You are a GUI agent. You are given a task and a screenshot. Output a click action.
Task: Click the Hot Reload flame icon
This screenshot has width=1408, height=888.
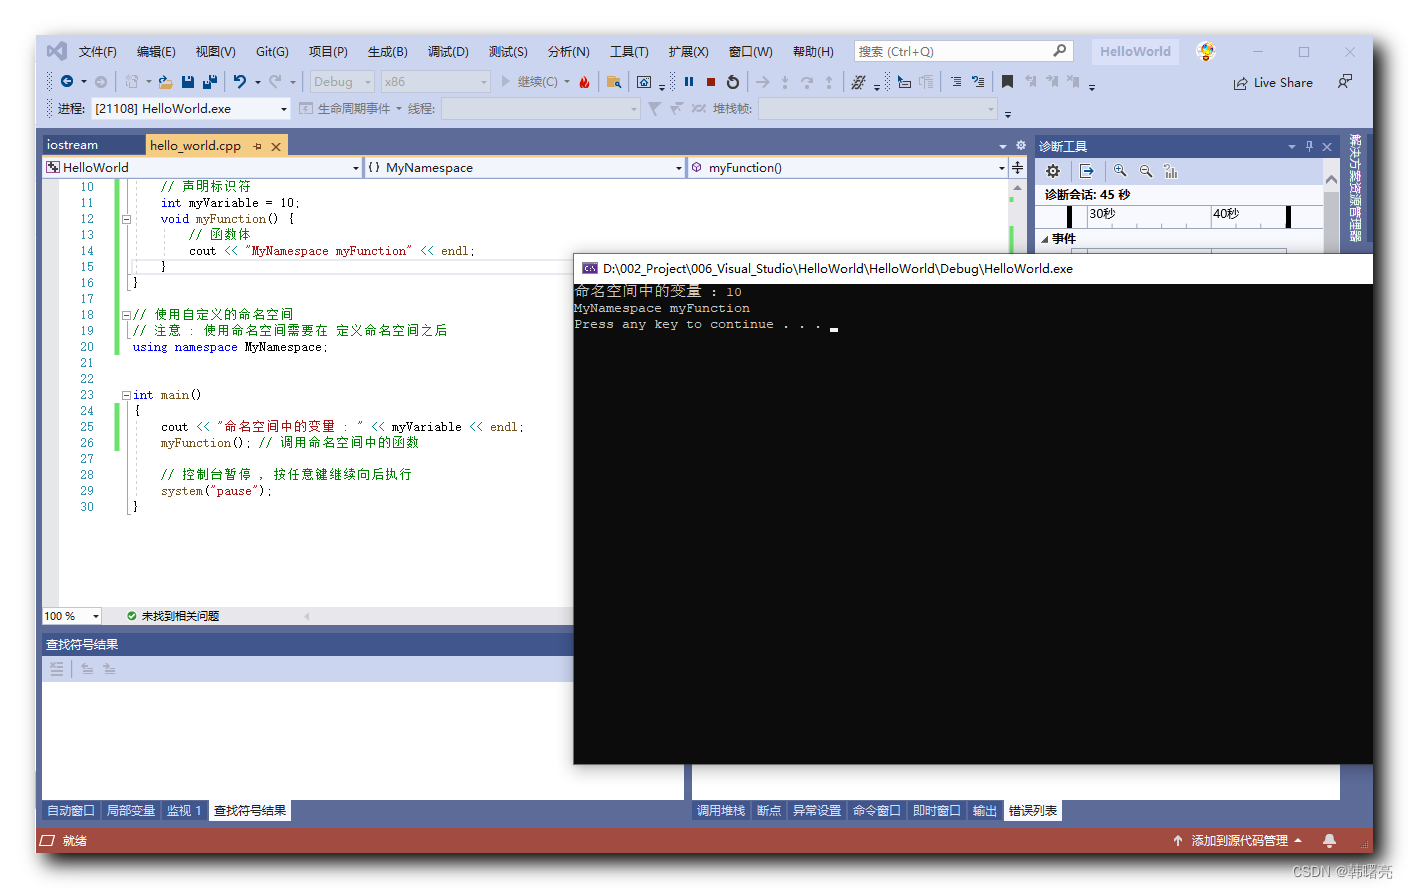click(584, 82)
